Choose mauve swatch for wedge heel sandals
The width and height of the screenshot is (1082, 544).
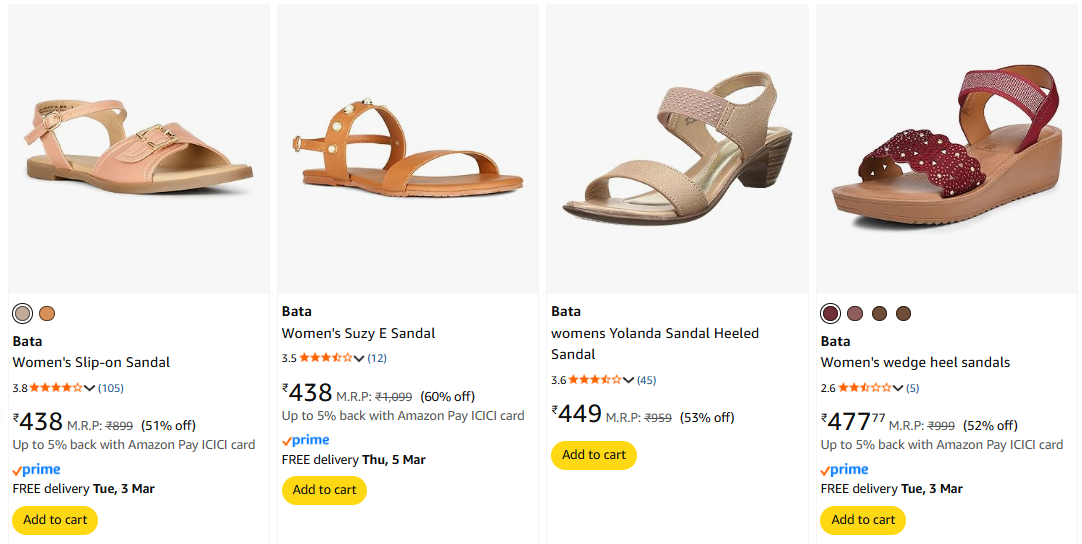(x=855, y=314)
